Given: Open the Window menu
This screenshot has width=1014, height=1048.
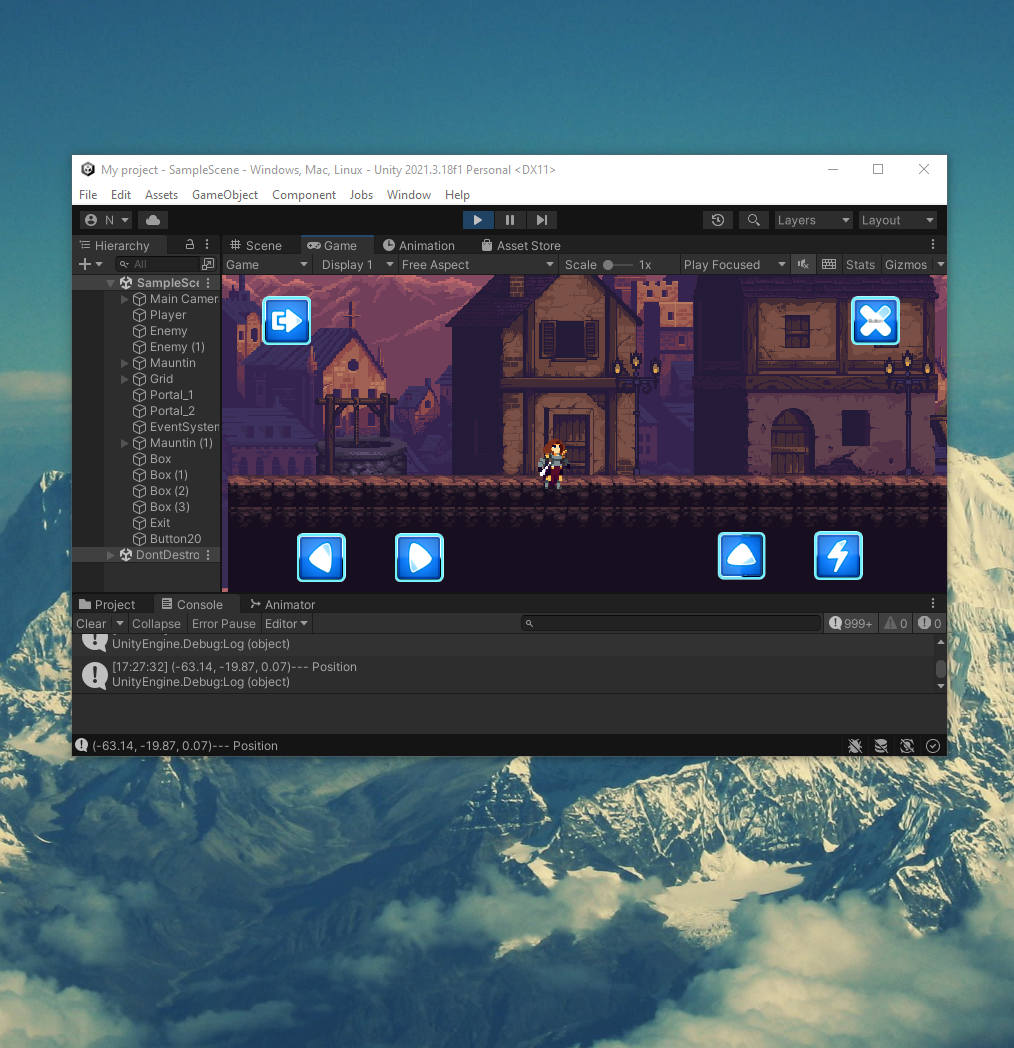Looking at the screenshot, I should 408,194.
